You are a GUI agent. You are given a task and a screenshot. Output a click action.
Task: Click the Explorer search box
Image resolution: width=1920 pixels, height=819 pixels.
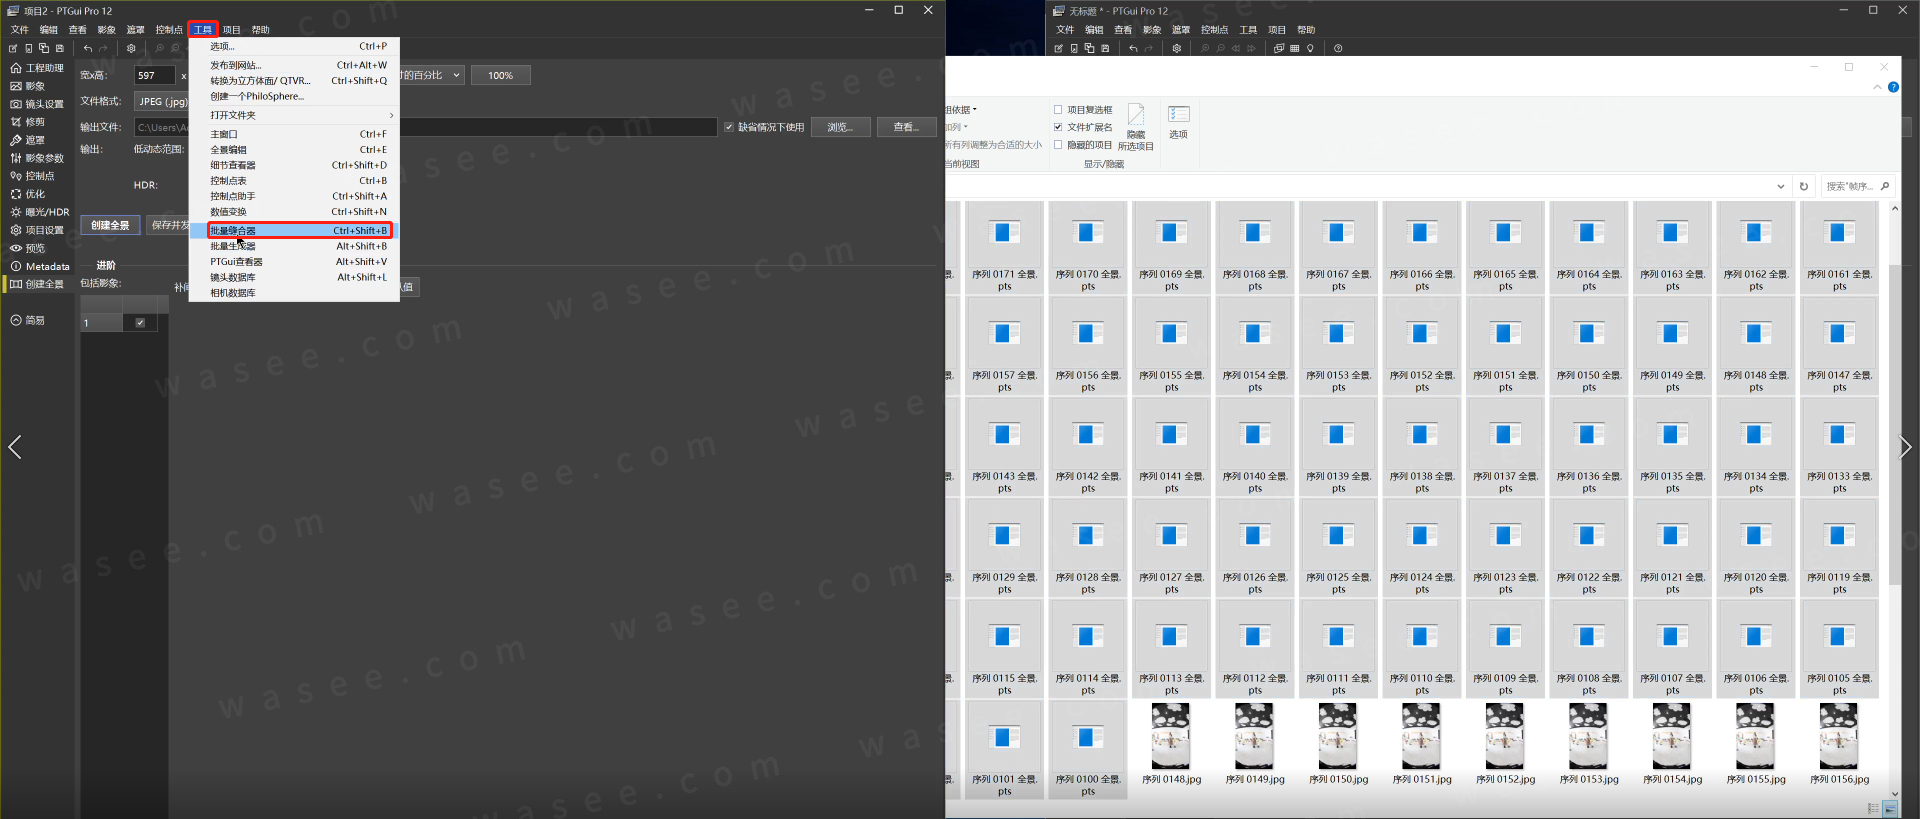point(1857,186)
